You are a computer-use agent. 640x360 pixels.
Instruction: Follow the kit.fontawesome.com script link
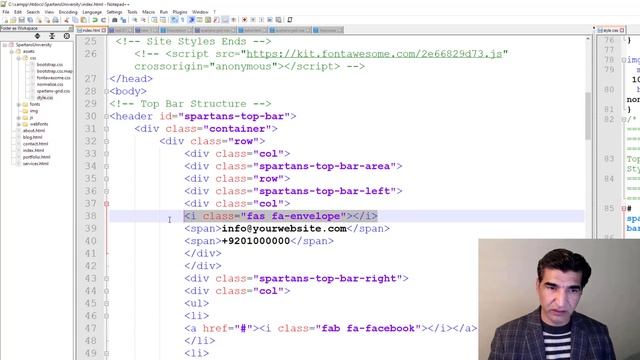pyautogui.click(x=374, y=54)
